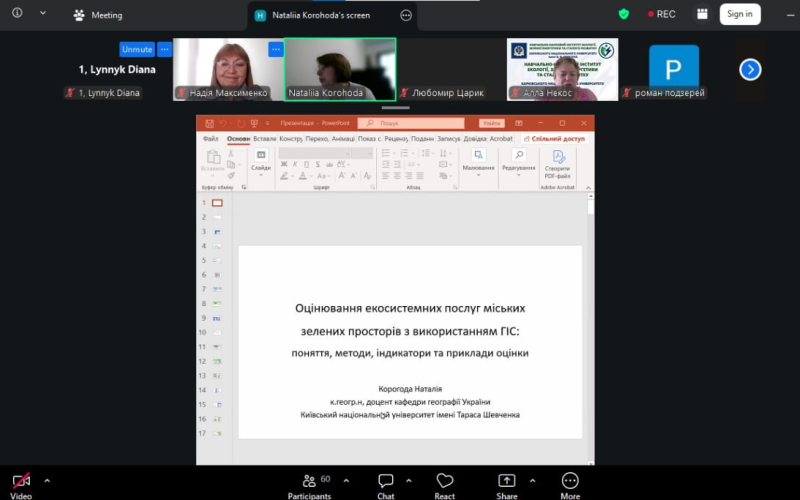Click the blue Unmute button
800x500 pixels.
click(x=137, y=49)
